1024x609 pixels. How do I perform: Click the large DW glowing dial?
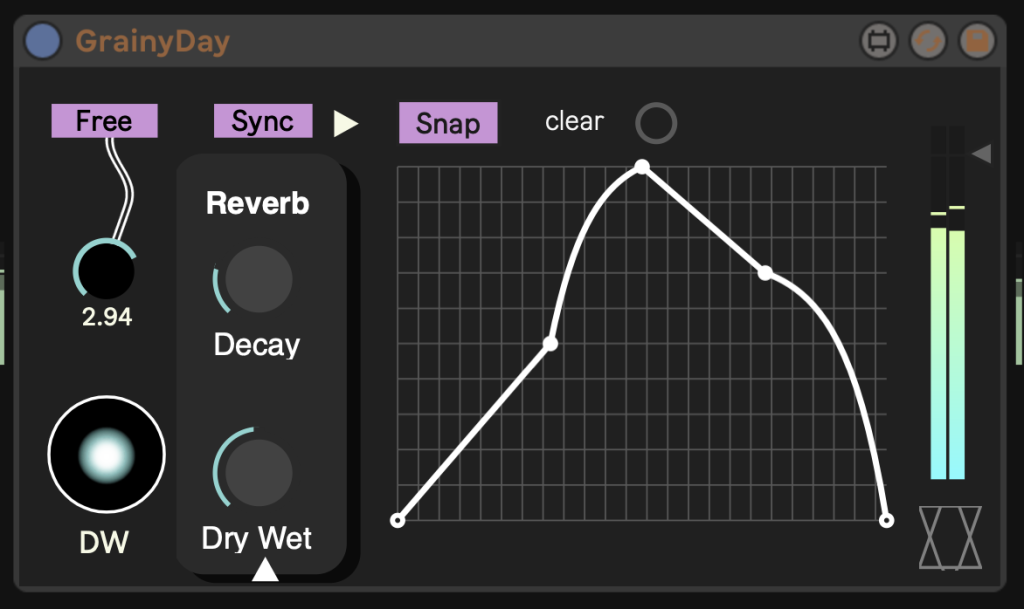pos(106,455)
